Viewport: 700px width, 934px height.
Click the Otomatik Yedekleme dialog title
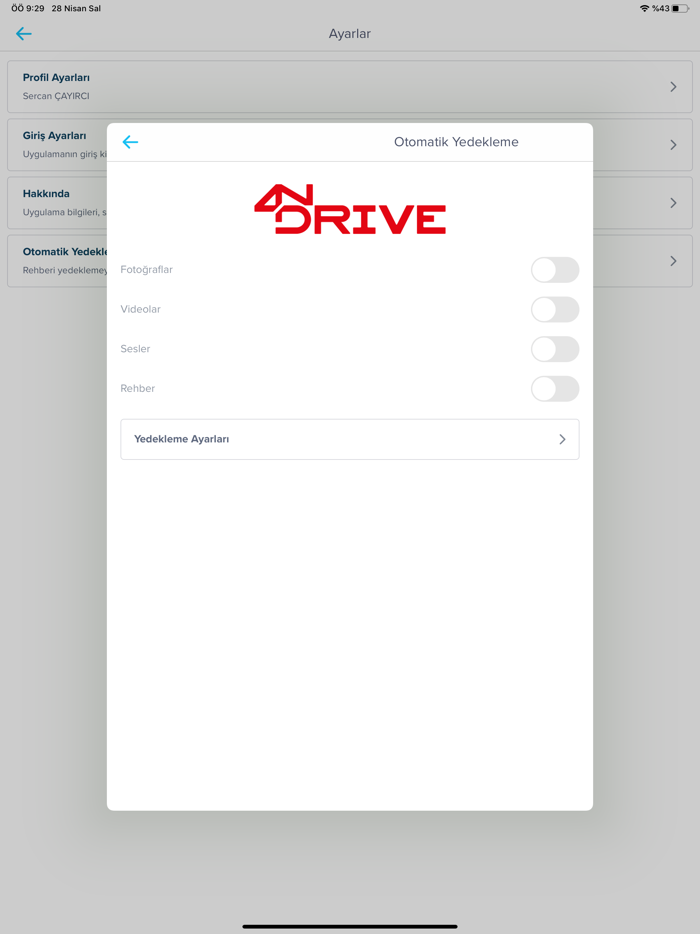click(456, 142)
